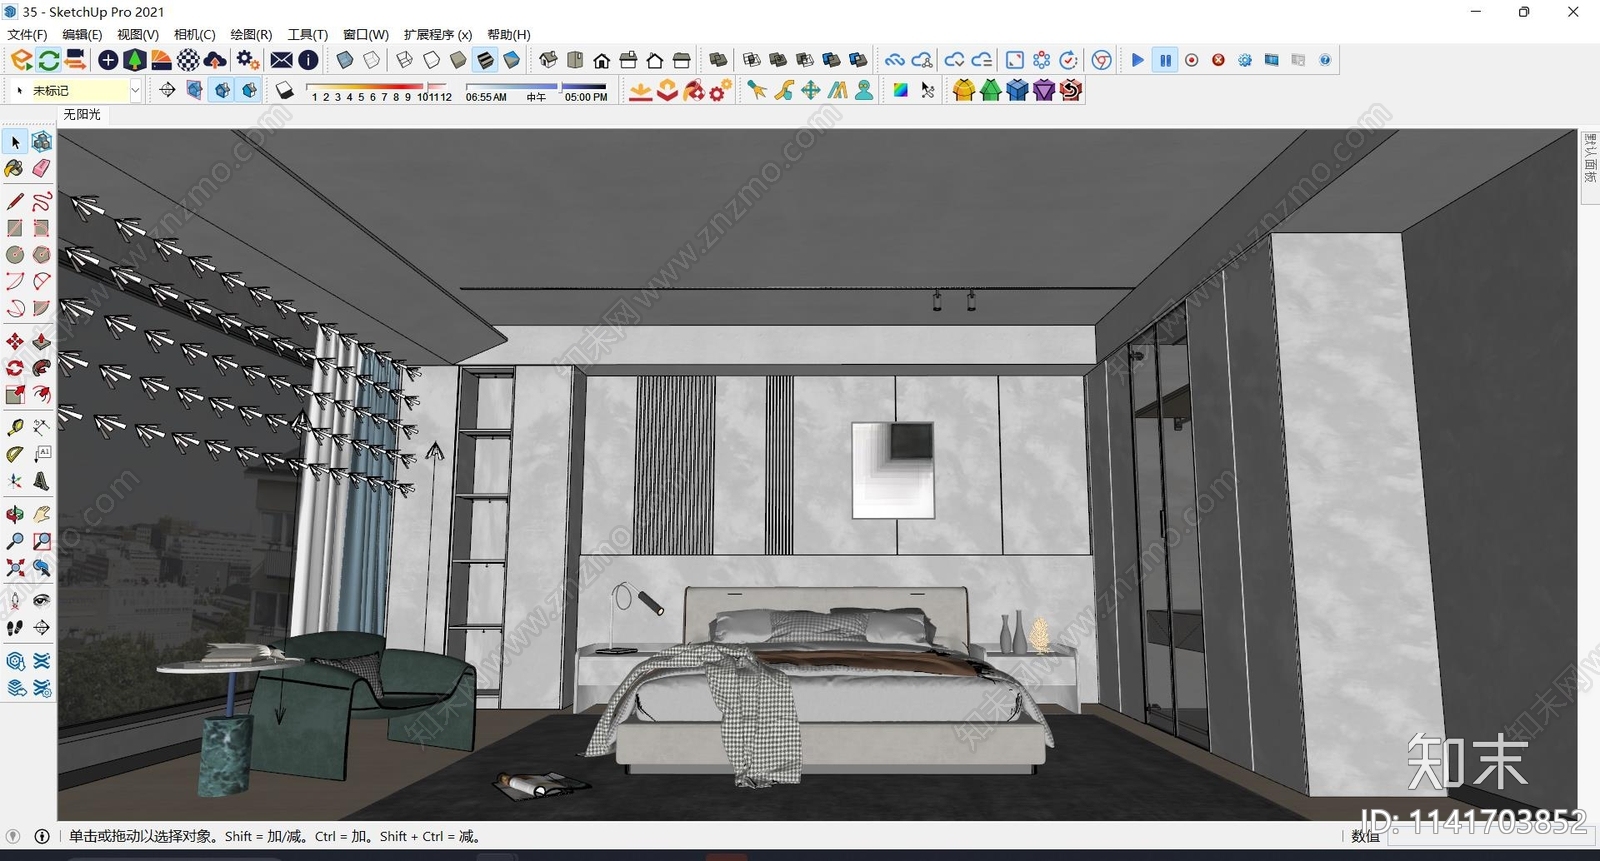Open Enscape settings gears icon

coord(248,60)
